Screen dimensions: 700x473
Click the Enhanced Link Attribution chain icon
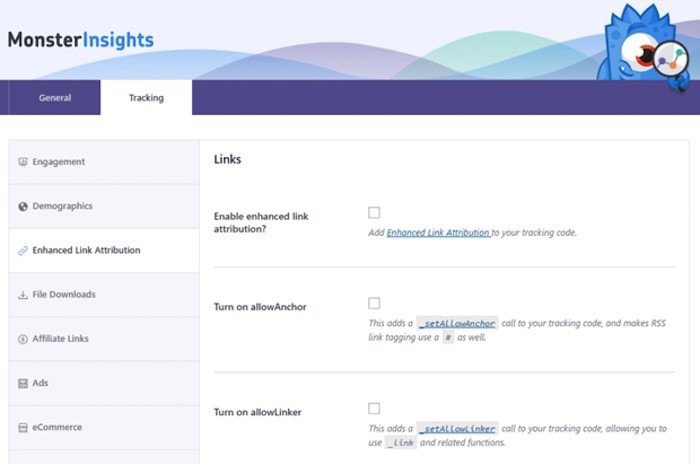point(23,250)
